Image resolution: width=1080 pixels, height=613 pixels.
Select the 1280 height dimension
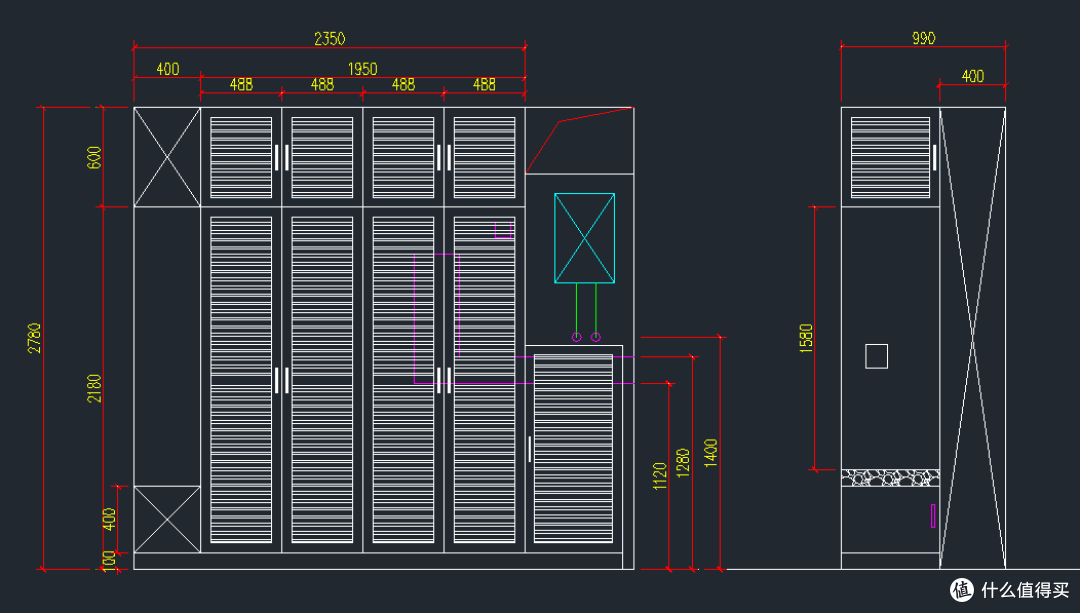[x=683, y=463]
